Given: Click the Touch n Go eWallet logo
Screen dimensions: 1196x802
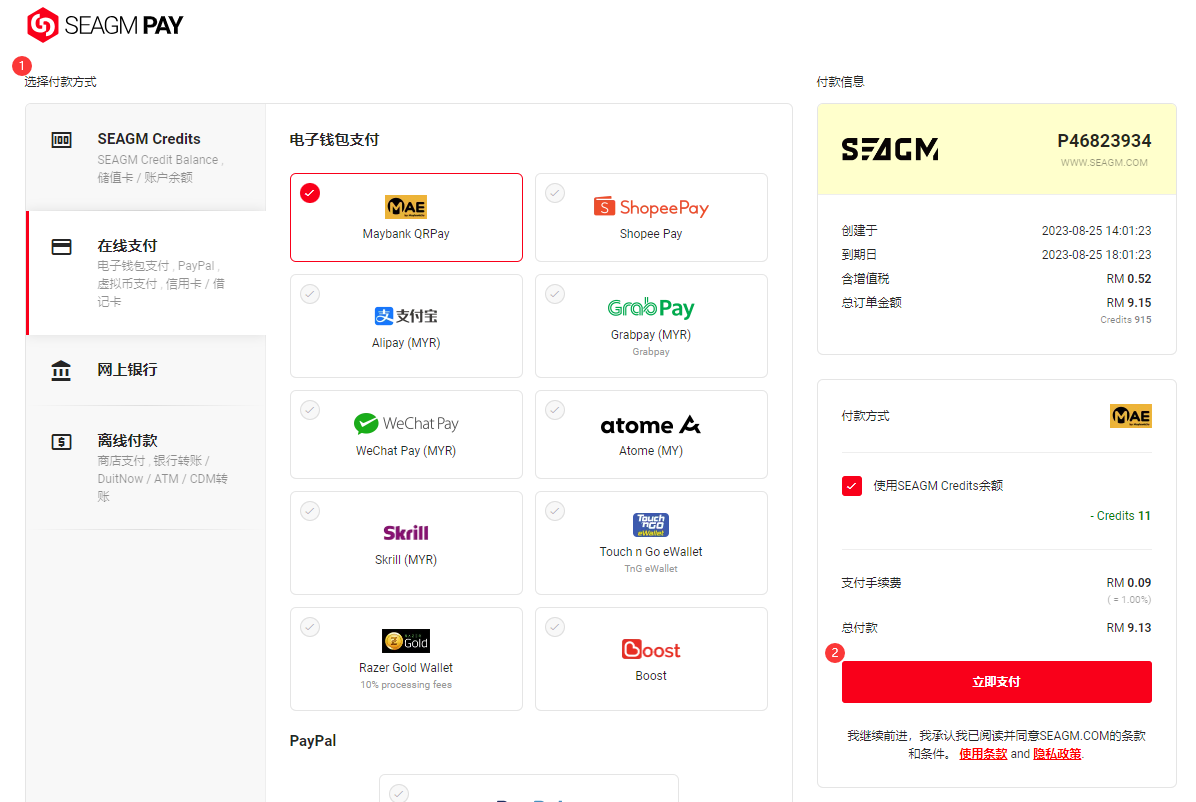Looking at the screenshot, I should (651, 525).
